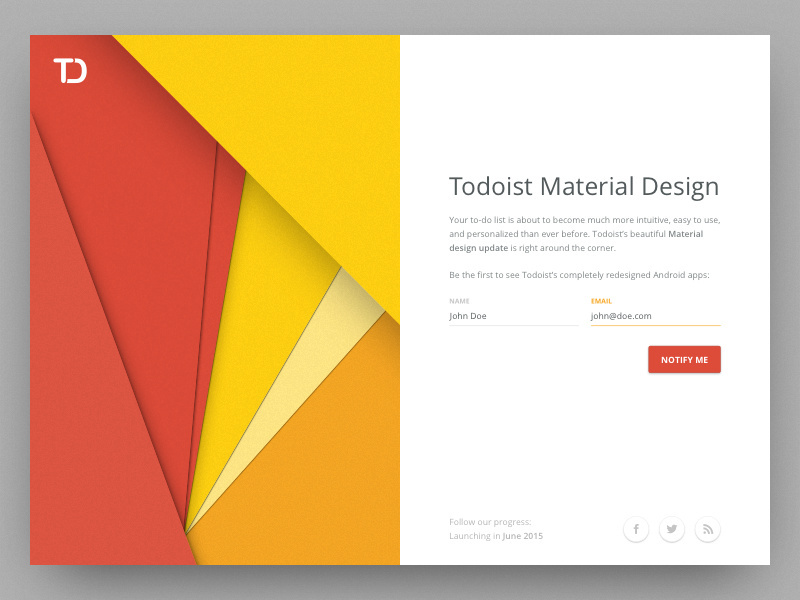Open the Twitter bird icon
The height and width of the screenshot is (600, 800).
[x=671, y=529]
